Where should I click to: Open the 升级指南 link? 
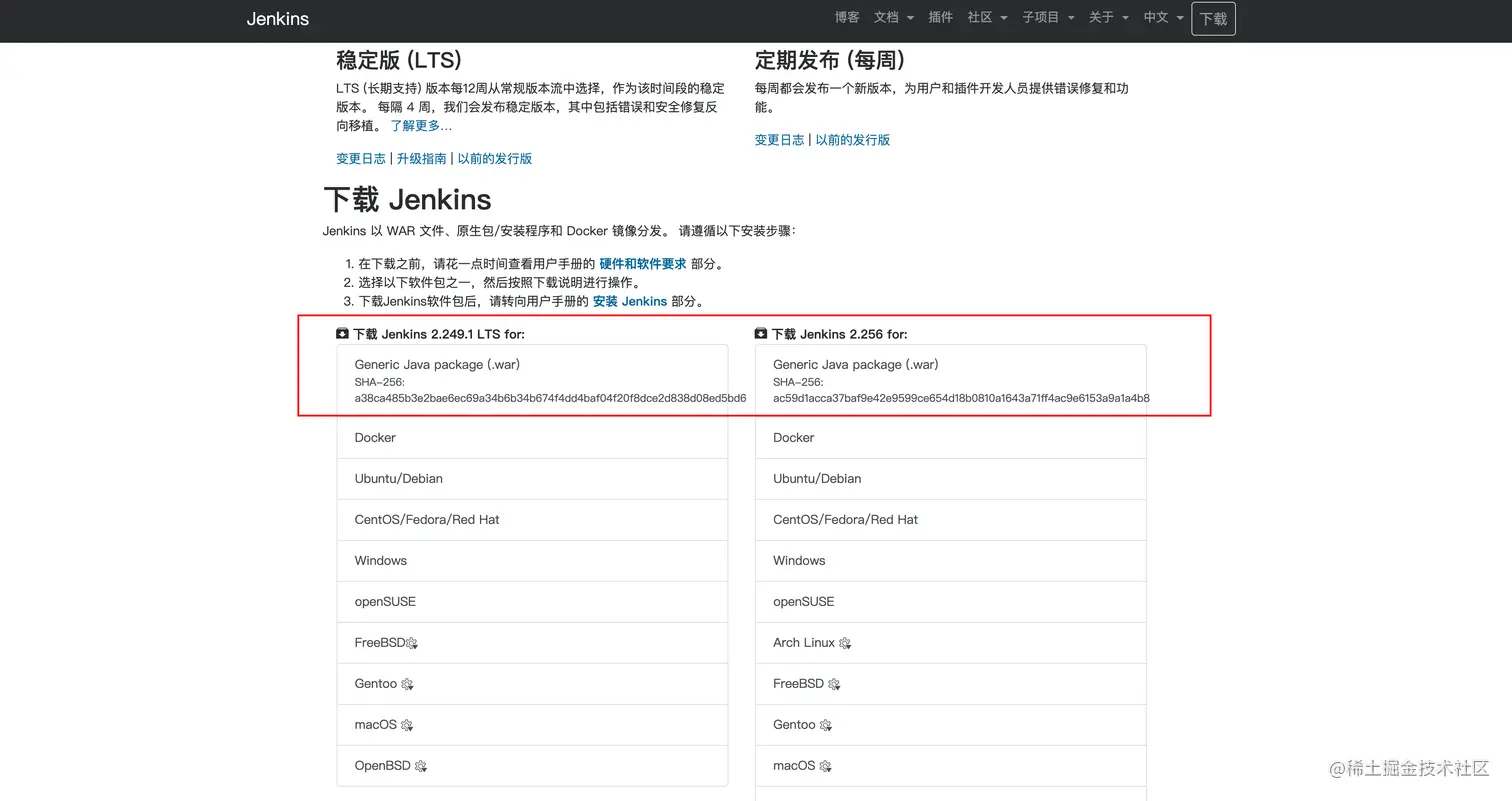tap(422, 159)
